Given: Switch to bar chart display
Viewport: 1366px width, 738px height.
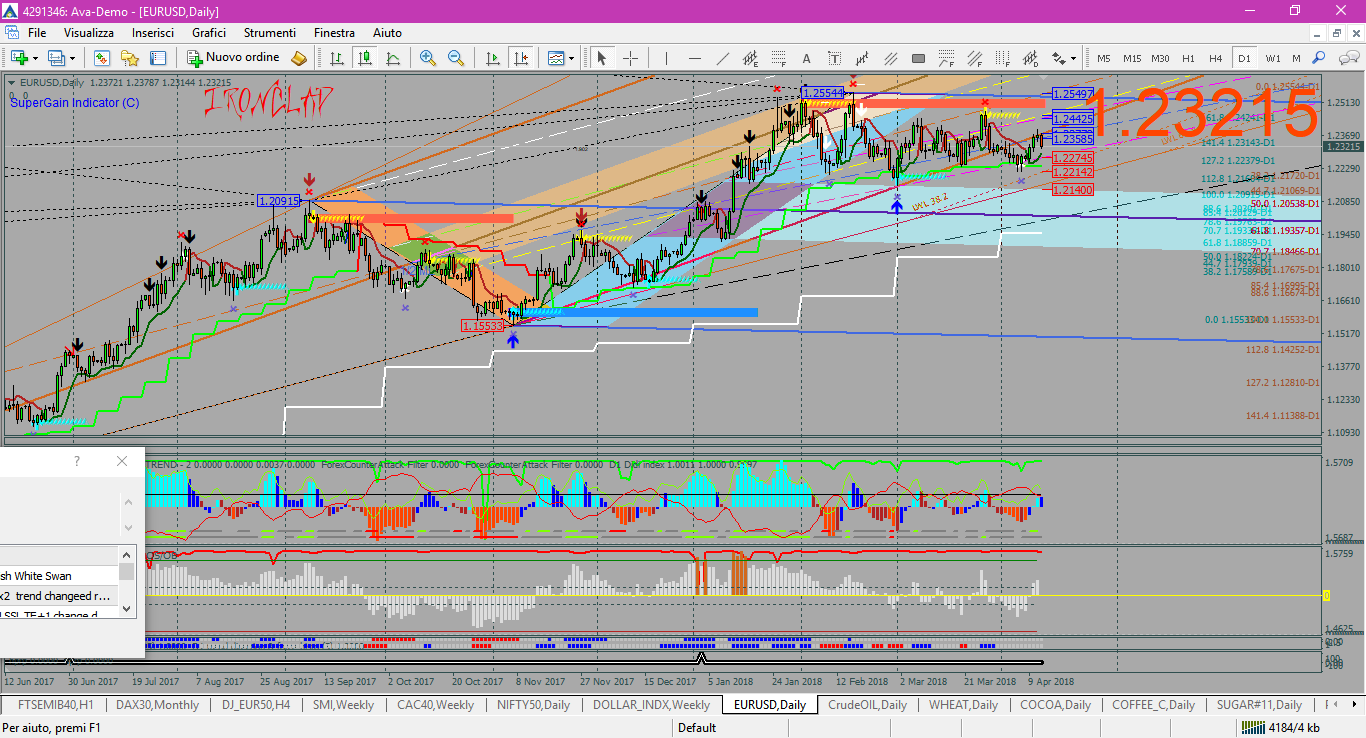Looking at the screenshot, I should (337, 58).
